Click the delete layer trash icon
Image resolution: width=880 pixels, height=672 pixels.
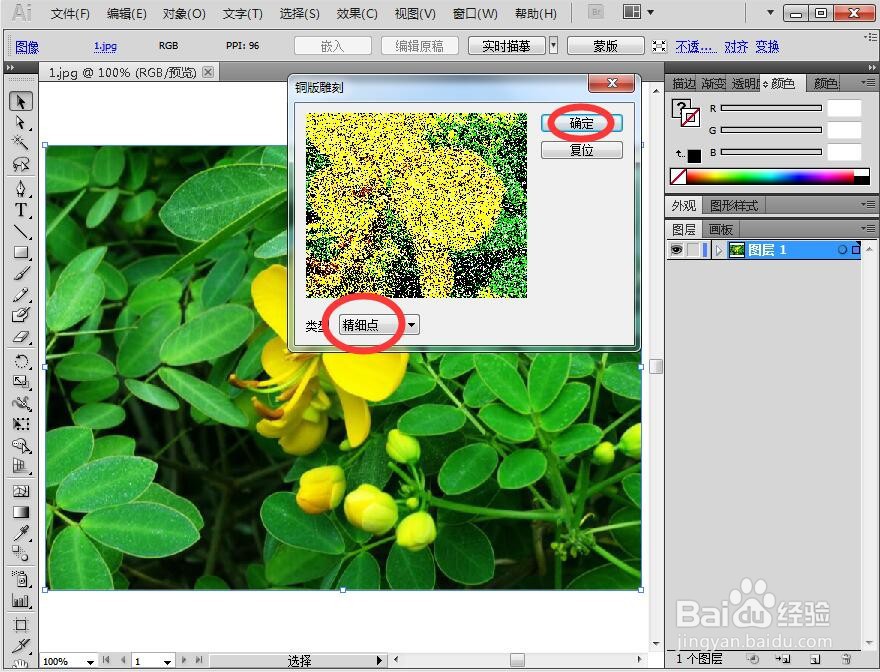click(x=846, y=659)
